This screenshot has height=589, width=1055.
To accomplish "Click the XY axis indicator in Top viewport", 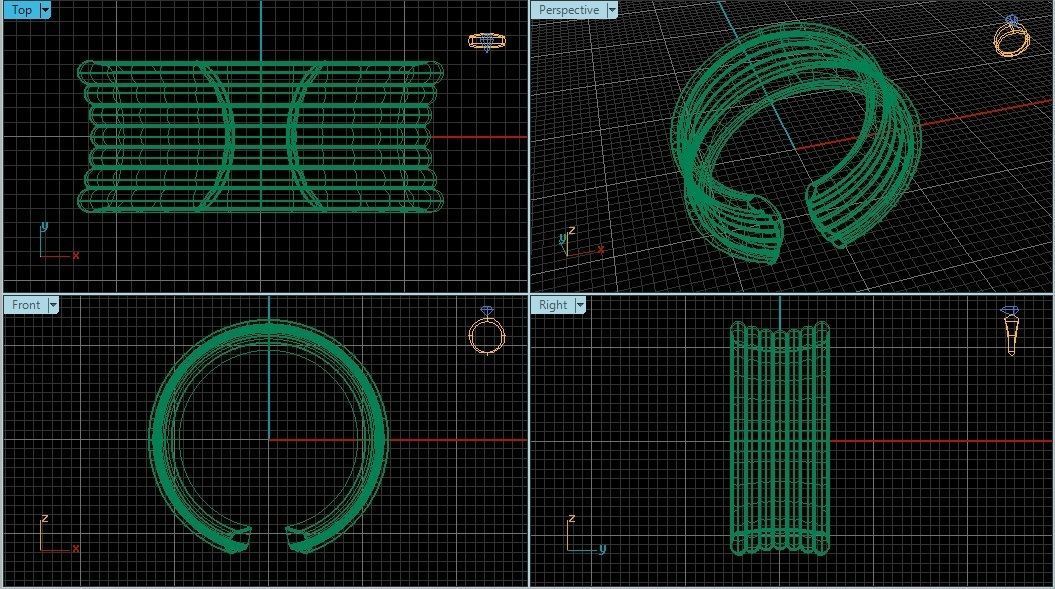I will [58, 241].
